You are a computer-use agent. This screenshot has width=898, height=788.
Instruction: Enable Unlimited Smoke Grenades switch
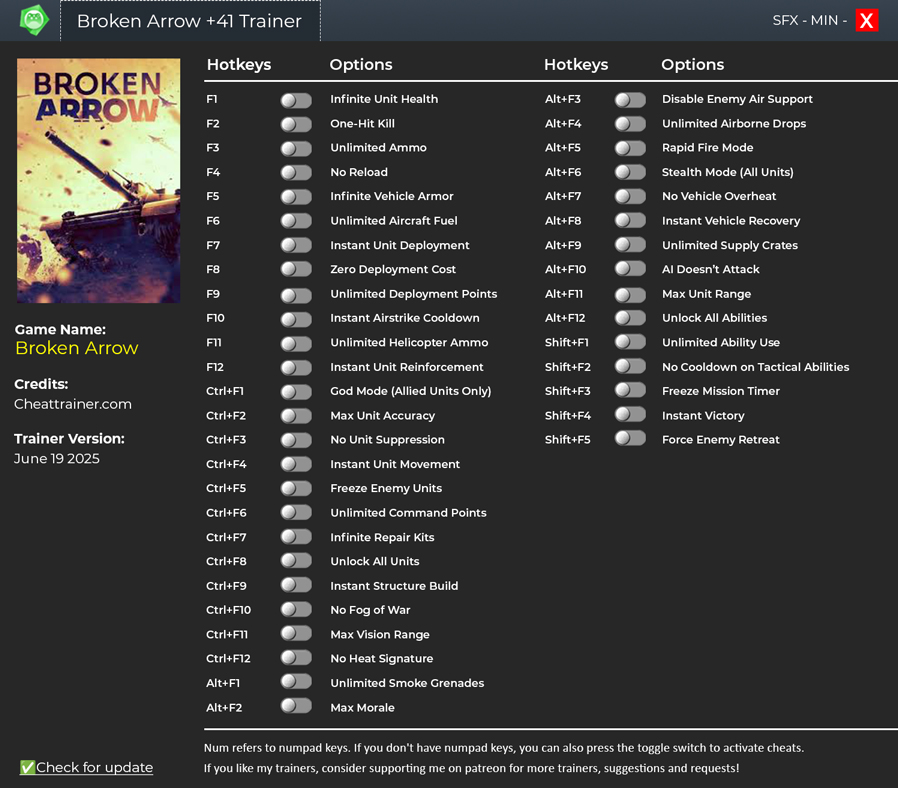click(296, 681)
